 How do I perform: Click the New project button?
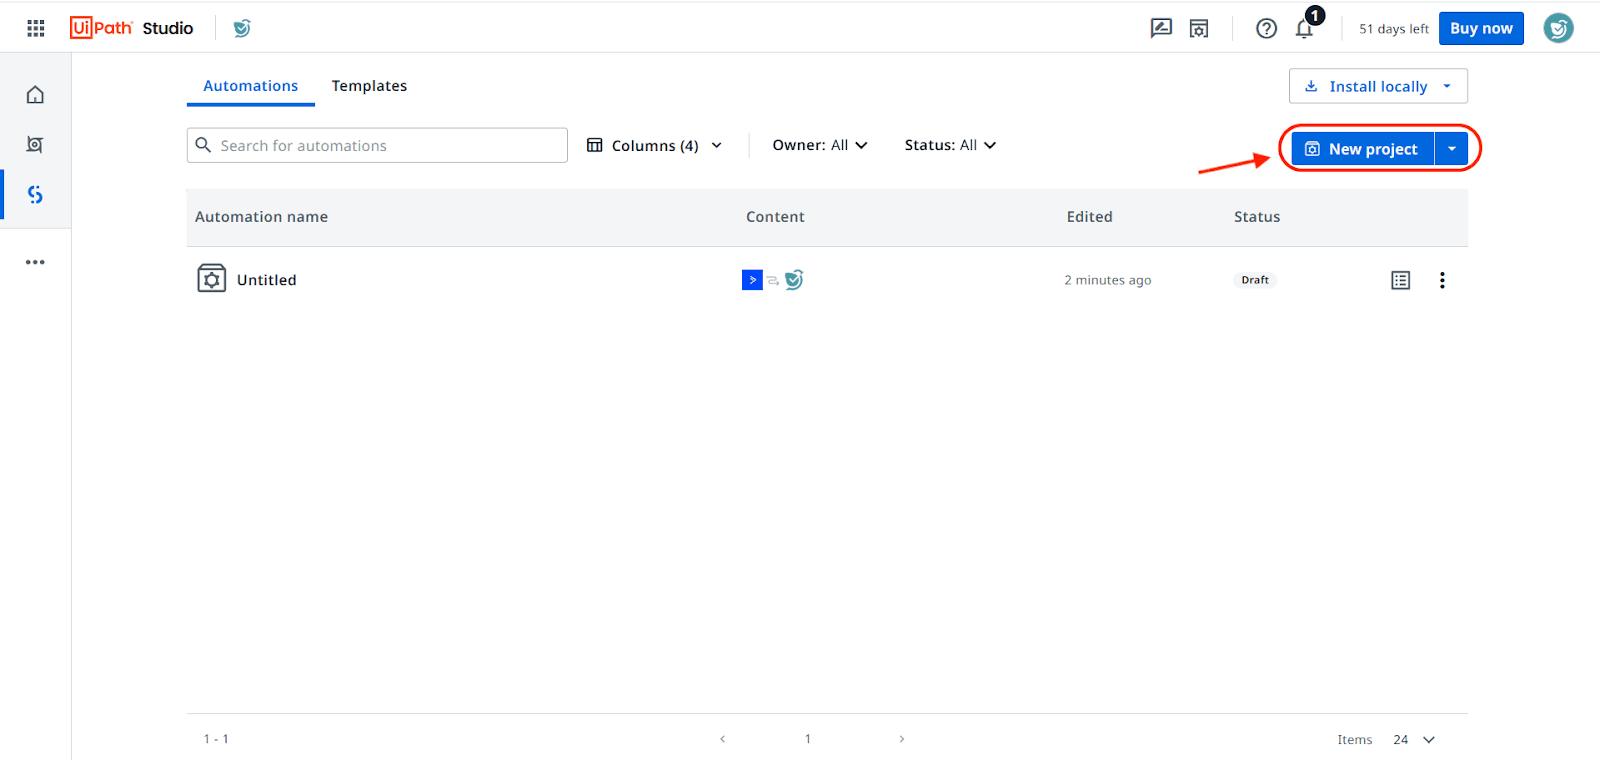point(1362,149)
